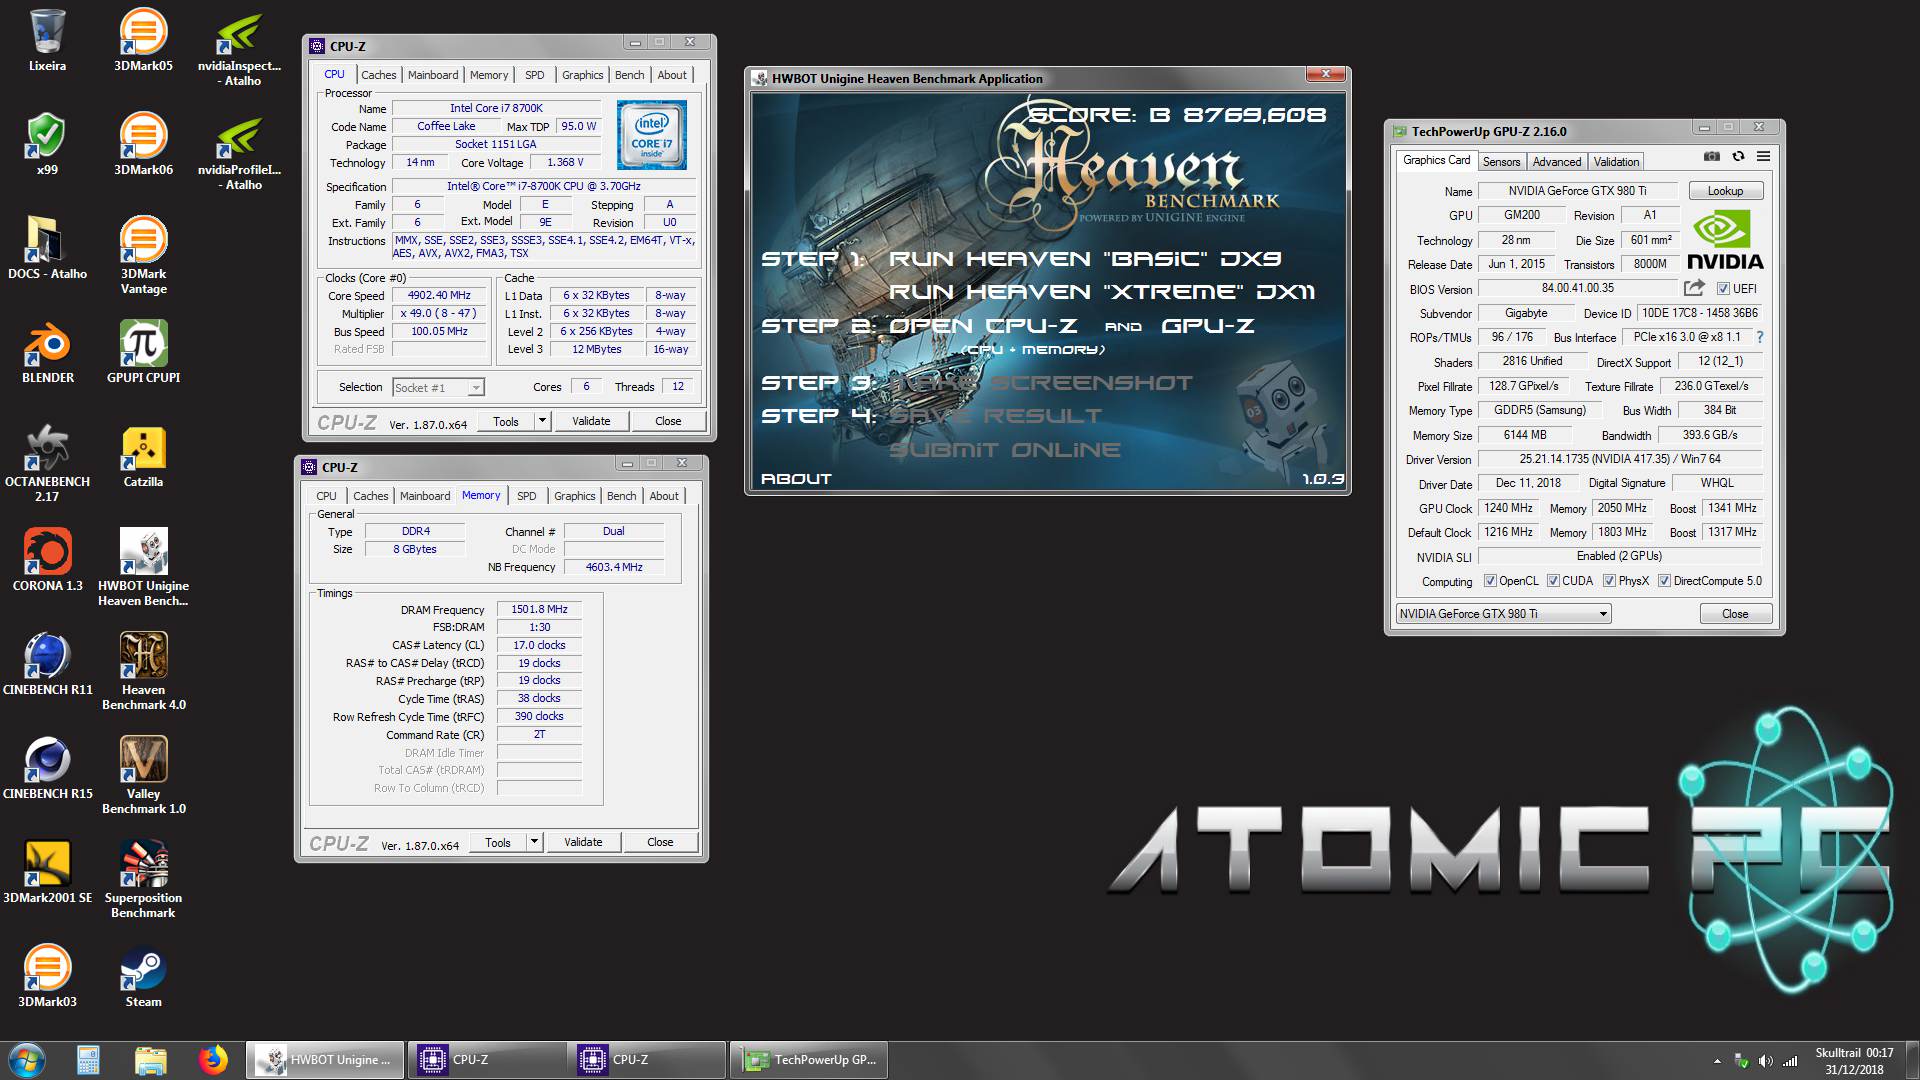
Task: Click RUN HEAVEN "XTREME" DX11 option
Action: [x=1102, y=291]
